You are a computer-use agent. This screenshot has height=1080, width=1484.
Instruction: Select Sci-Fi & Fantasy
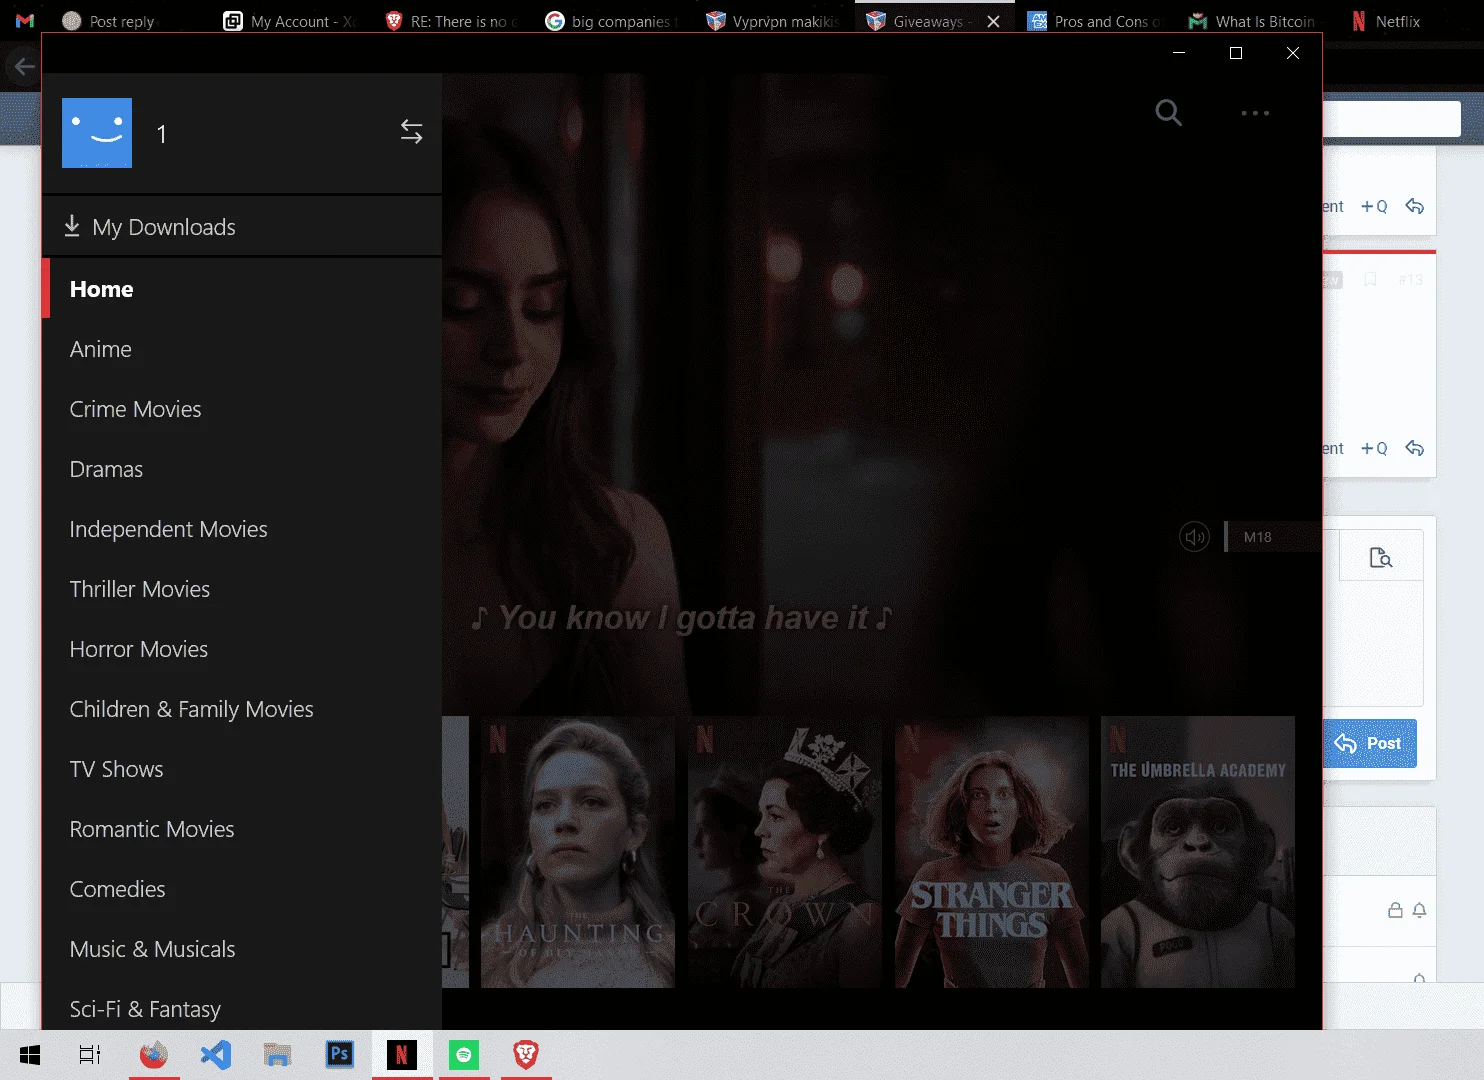[x=242, y=1006]
